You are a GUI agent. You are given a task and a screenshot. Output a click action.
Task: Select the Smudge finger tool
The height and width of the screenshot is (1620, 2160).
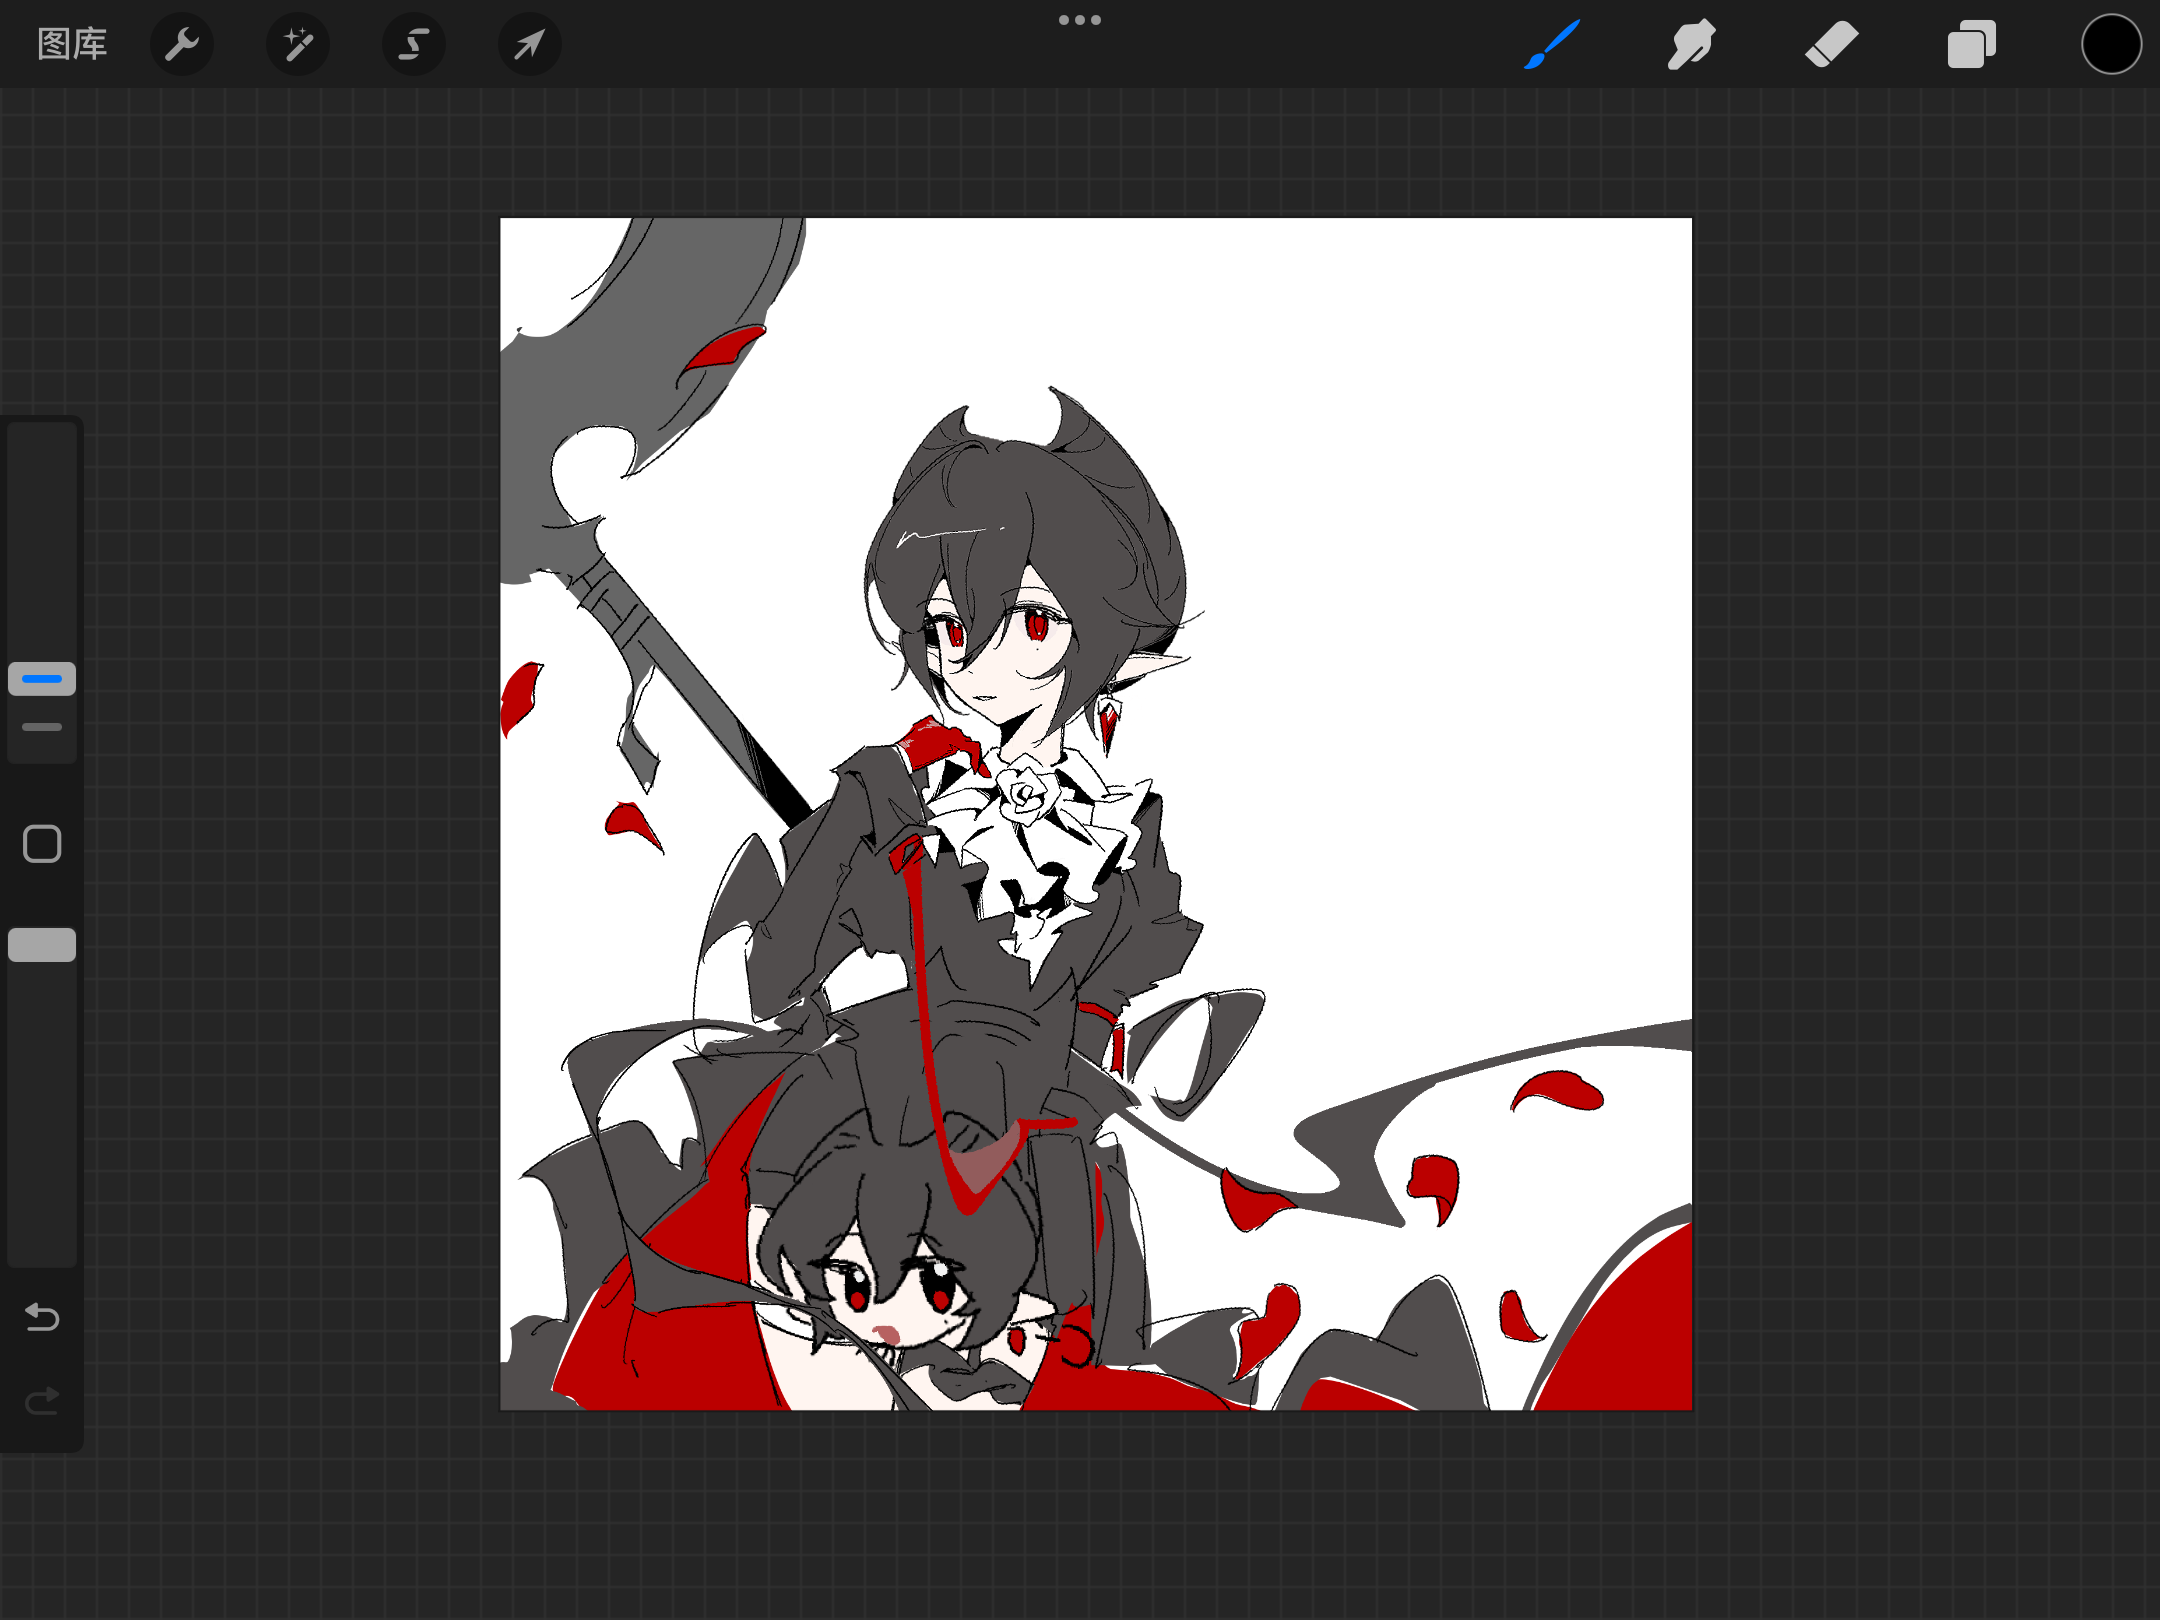click(x=1691, y=44)
